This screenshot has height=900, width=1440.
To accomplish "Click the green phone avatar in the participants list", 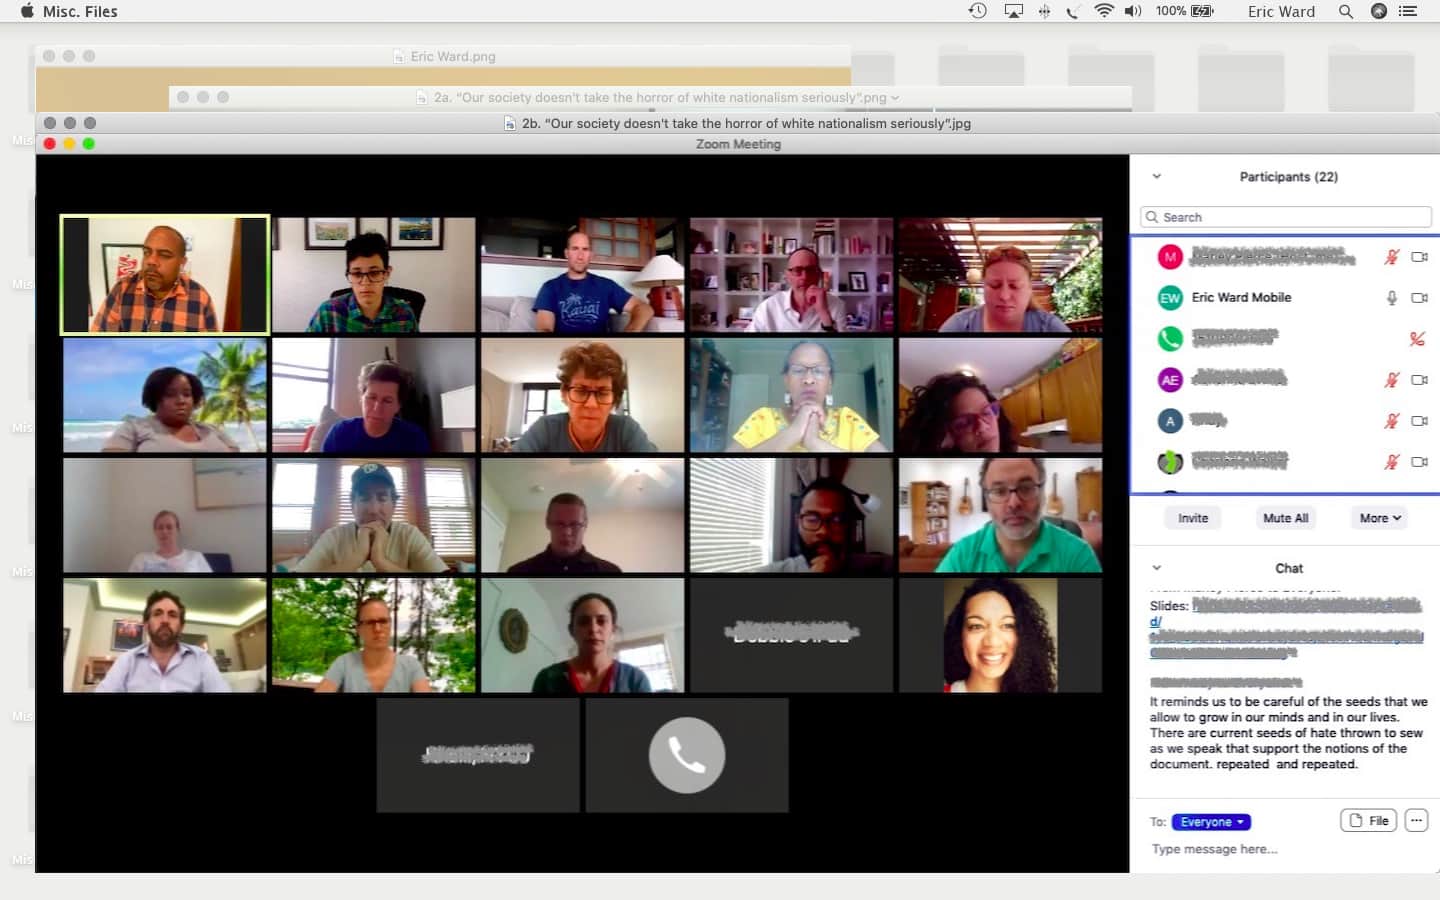I will pyautogui.click(x=1170, y=339).
